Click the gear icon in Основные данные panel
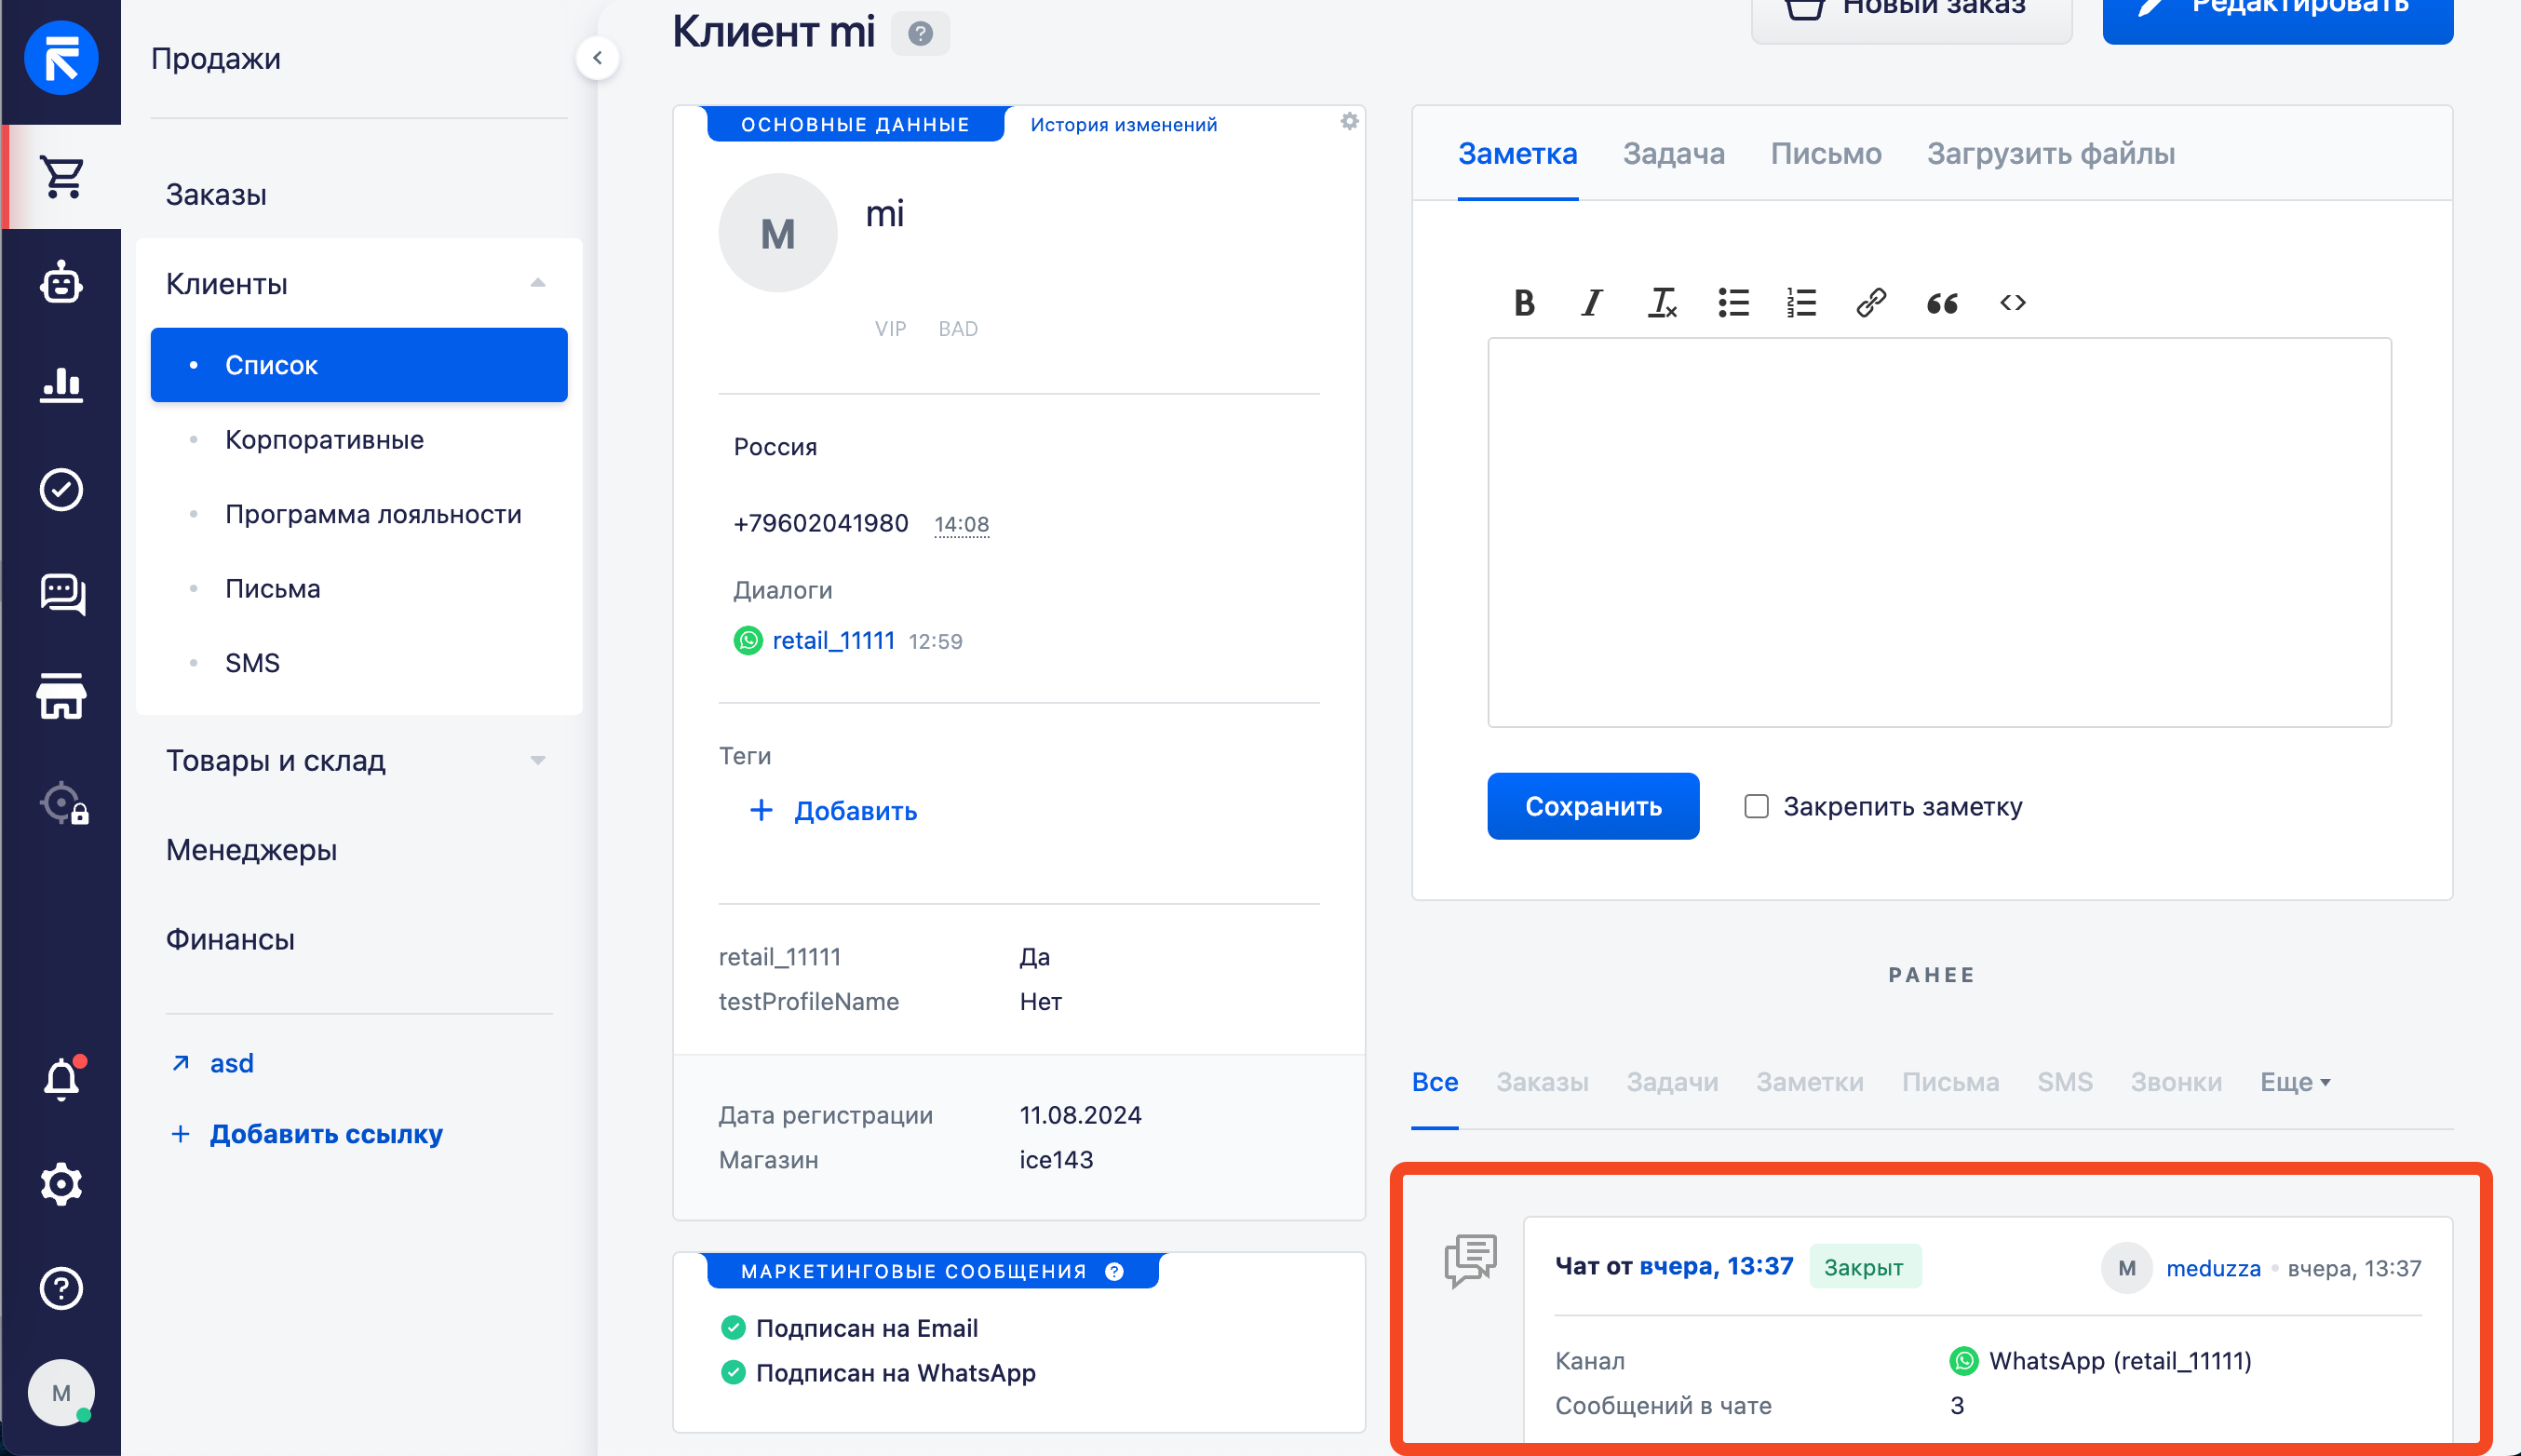The height and width of the screenshot is (1456, 2521). pyautogui.click(x=1349, y=122)
